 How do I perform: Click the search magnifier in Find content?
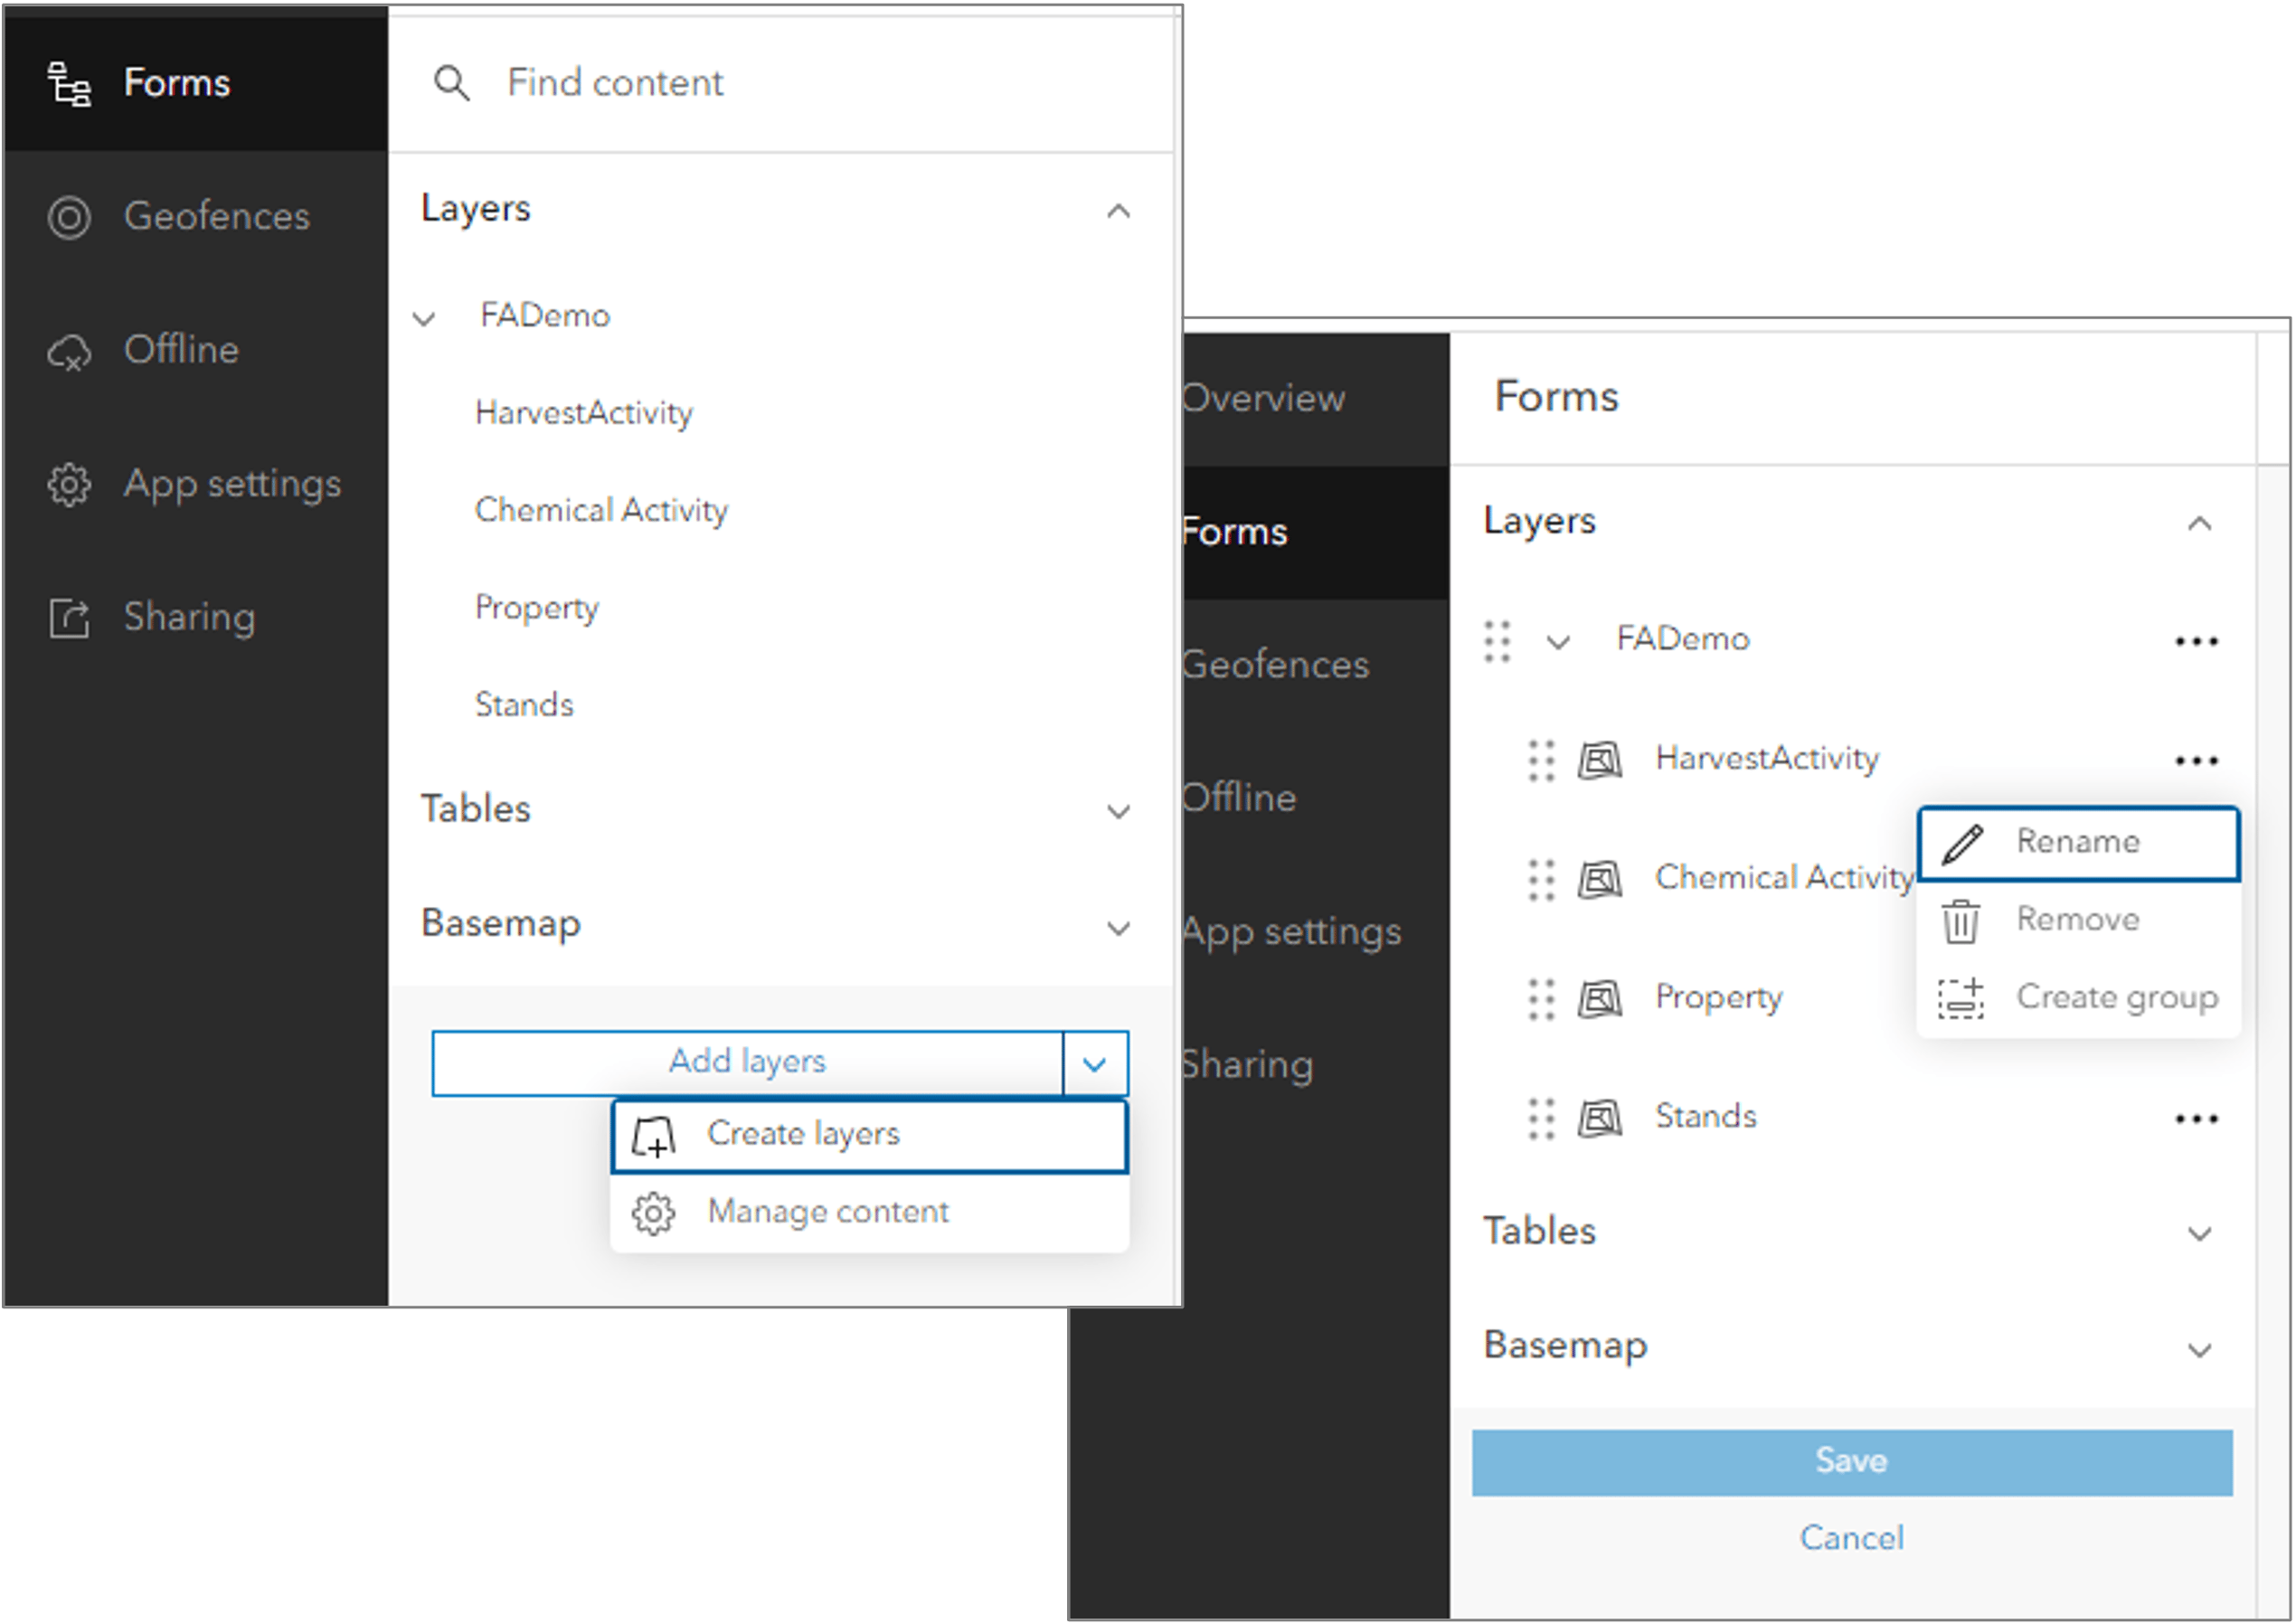point(453,83)
